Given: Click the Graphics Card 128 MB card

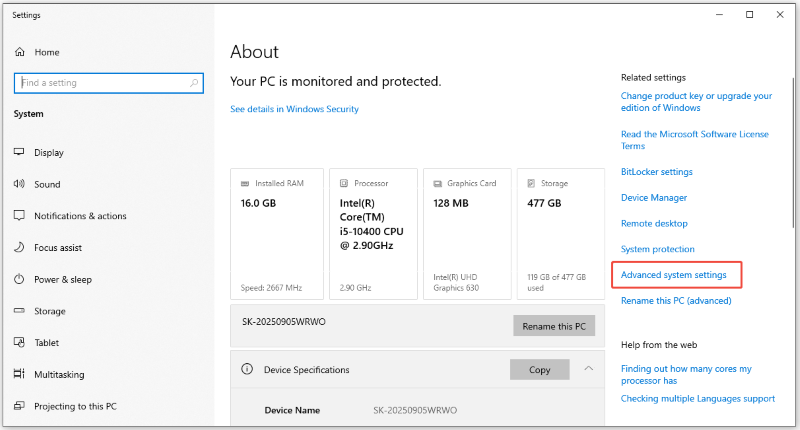Looking at the screenshot, I should click(467, 234).
